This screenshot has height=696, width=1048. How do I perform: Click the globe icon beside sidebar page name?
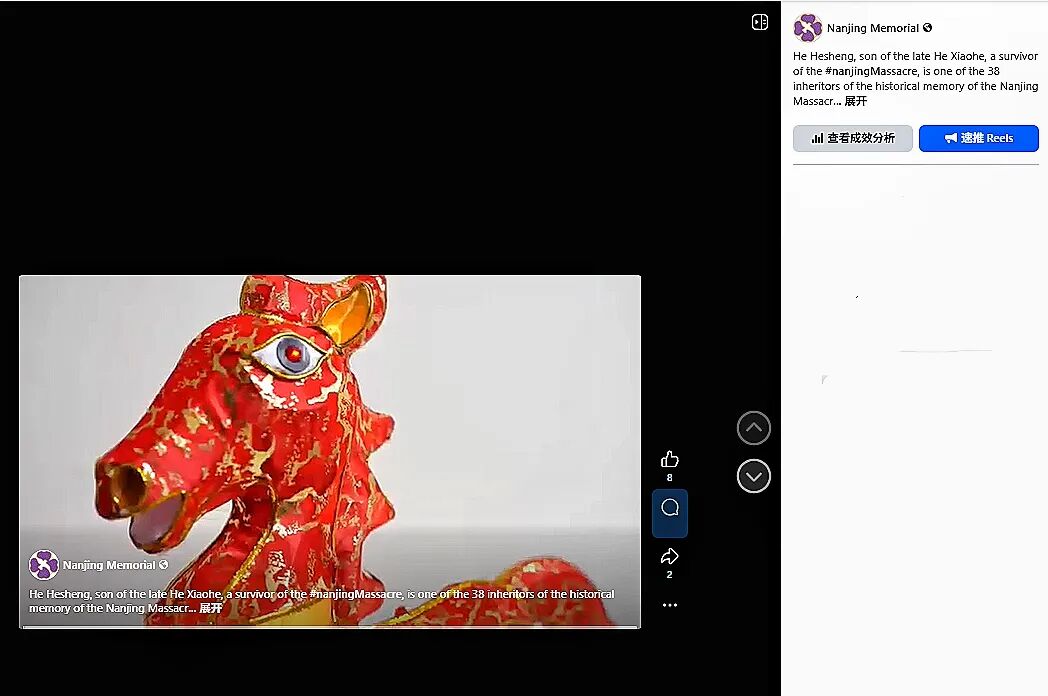(928, 28)
